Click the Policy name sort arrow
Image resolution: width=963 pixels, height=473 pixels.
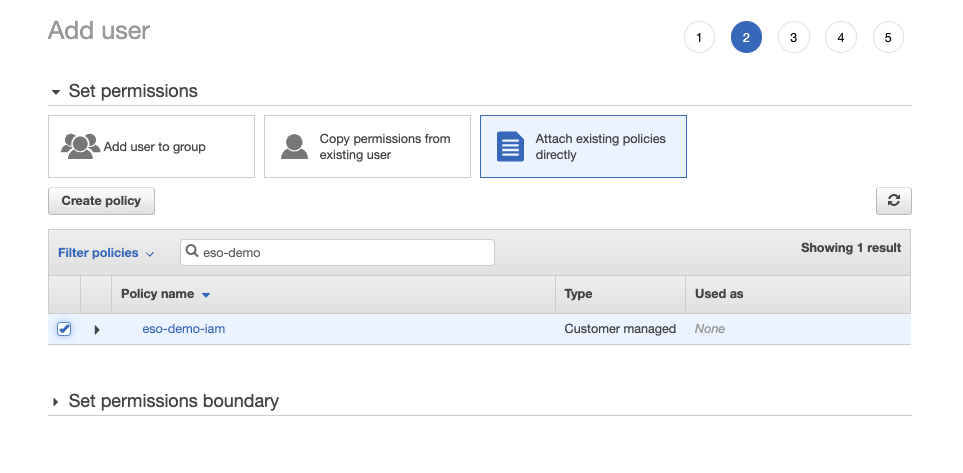[x=206, y=295]
